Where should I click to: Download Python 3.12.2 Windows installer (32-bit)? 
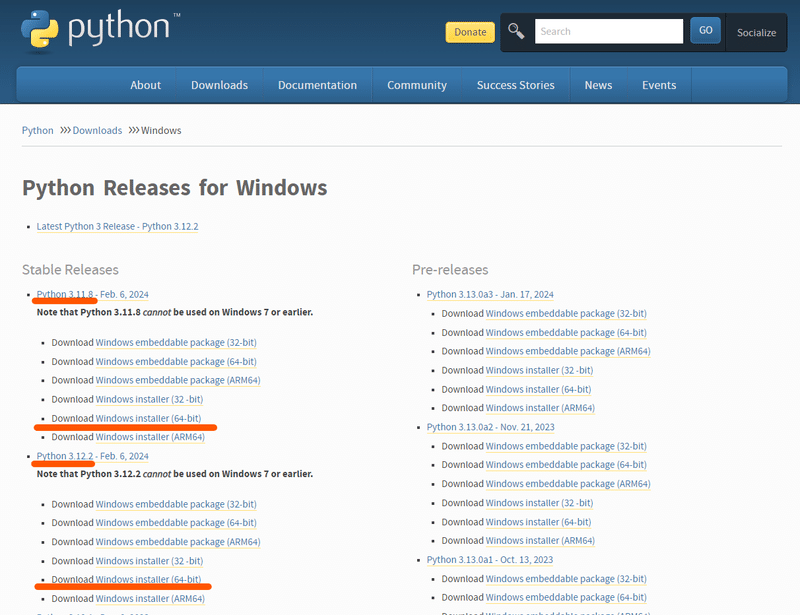(x=149, y=561)
